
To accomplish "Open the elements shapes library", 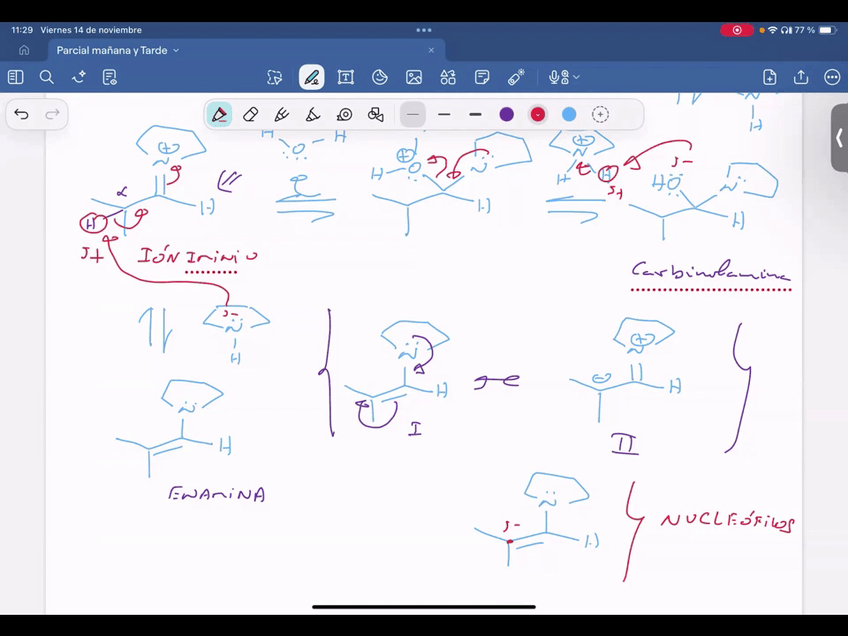I will coord(448,77).
